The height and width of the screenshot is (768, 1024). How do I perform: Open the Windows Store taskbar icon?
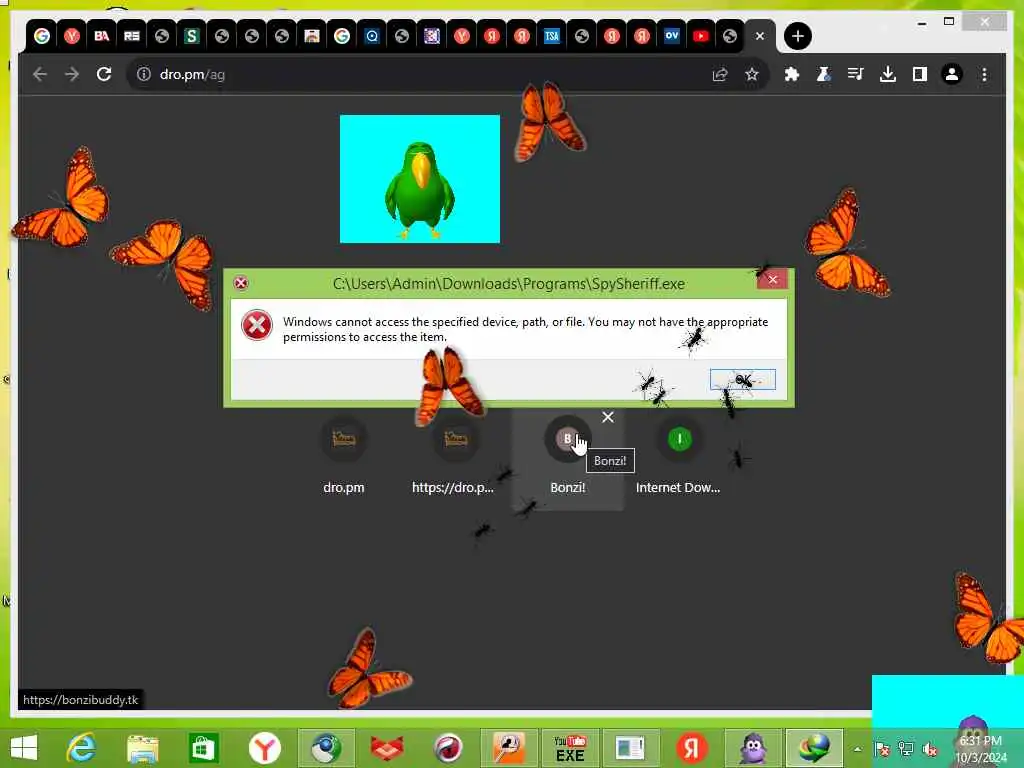pos(203,748)
